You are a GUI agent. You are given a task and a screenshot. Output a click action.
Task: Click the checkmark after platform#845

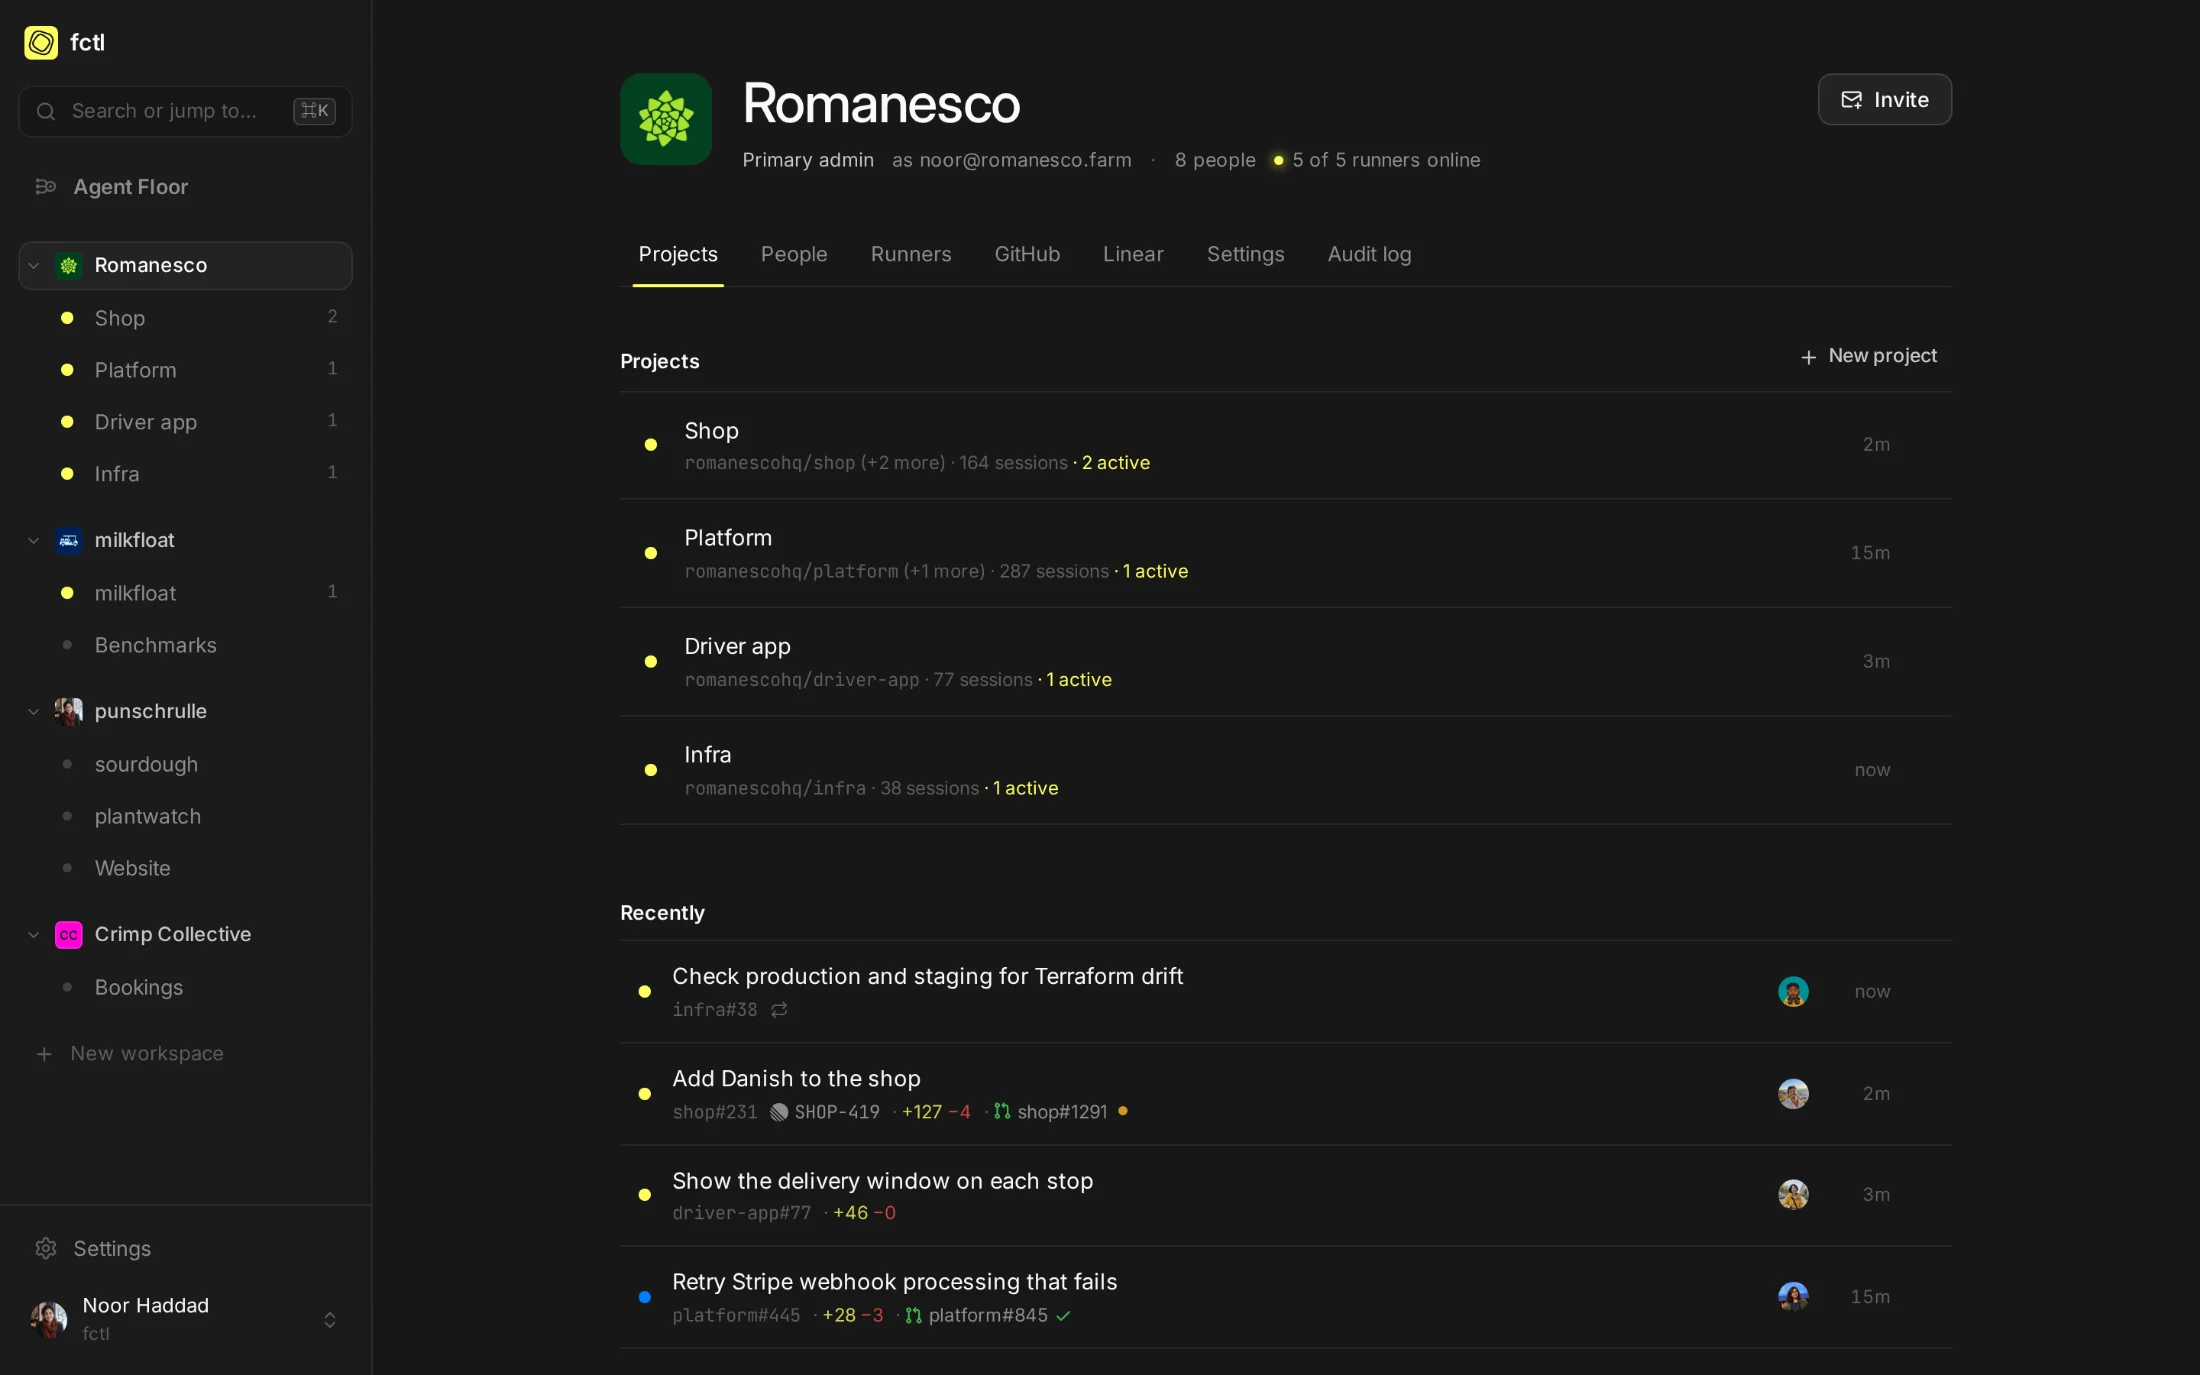coord(1063,1316)
